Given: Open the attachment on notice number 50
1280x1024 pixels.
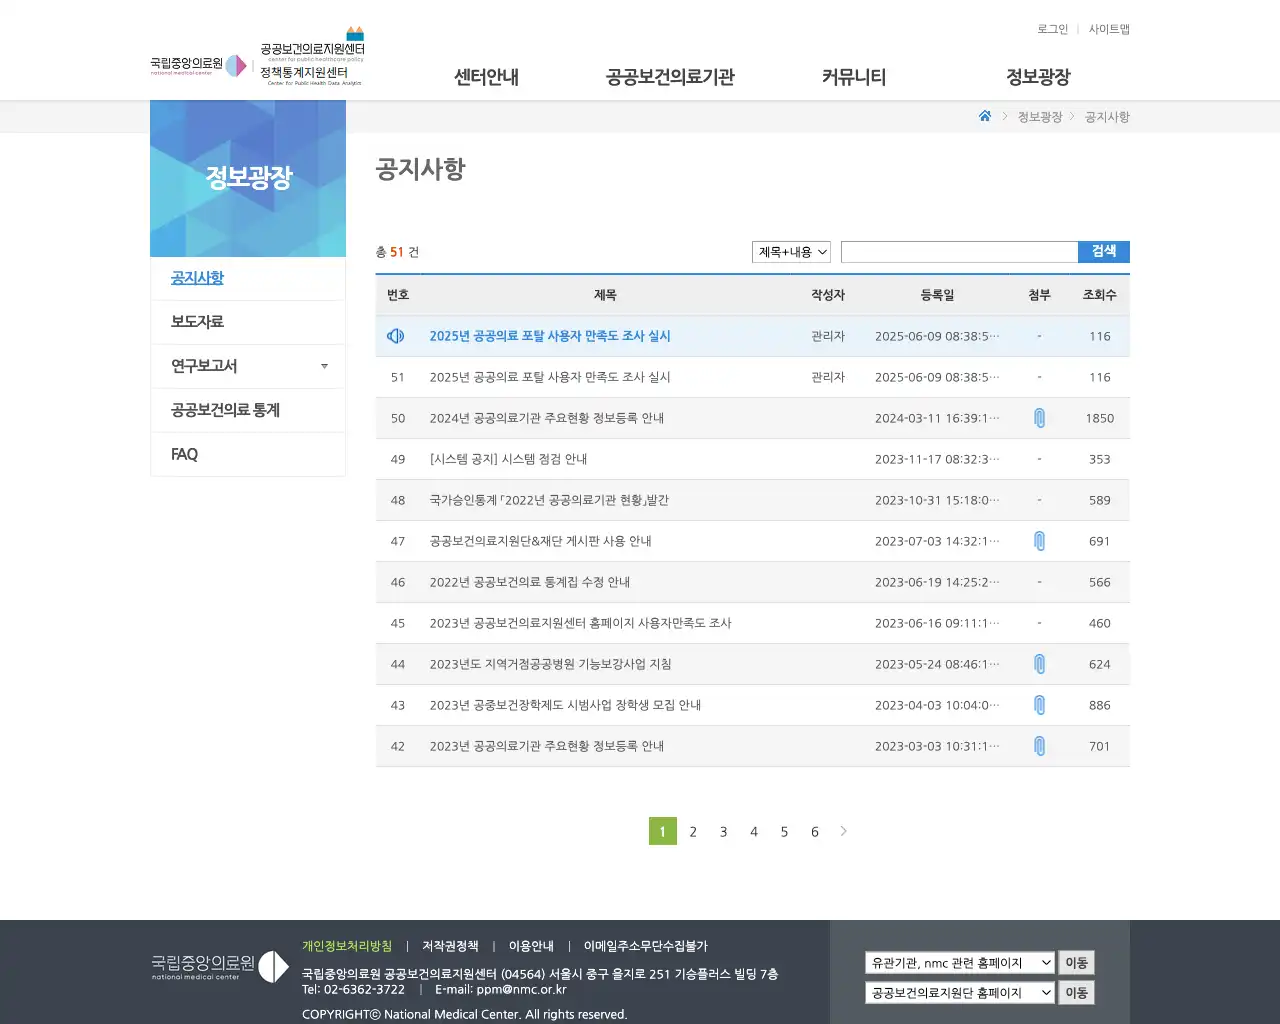Looking at the screenshot, I should coord(1039,418).
